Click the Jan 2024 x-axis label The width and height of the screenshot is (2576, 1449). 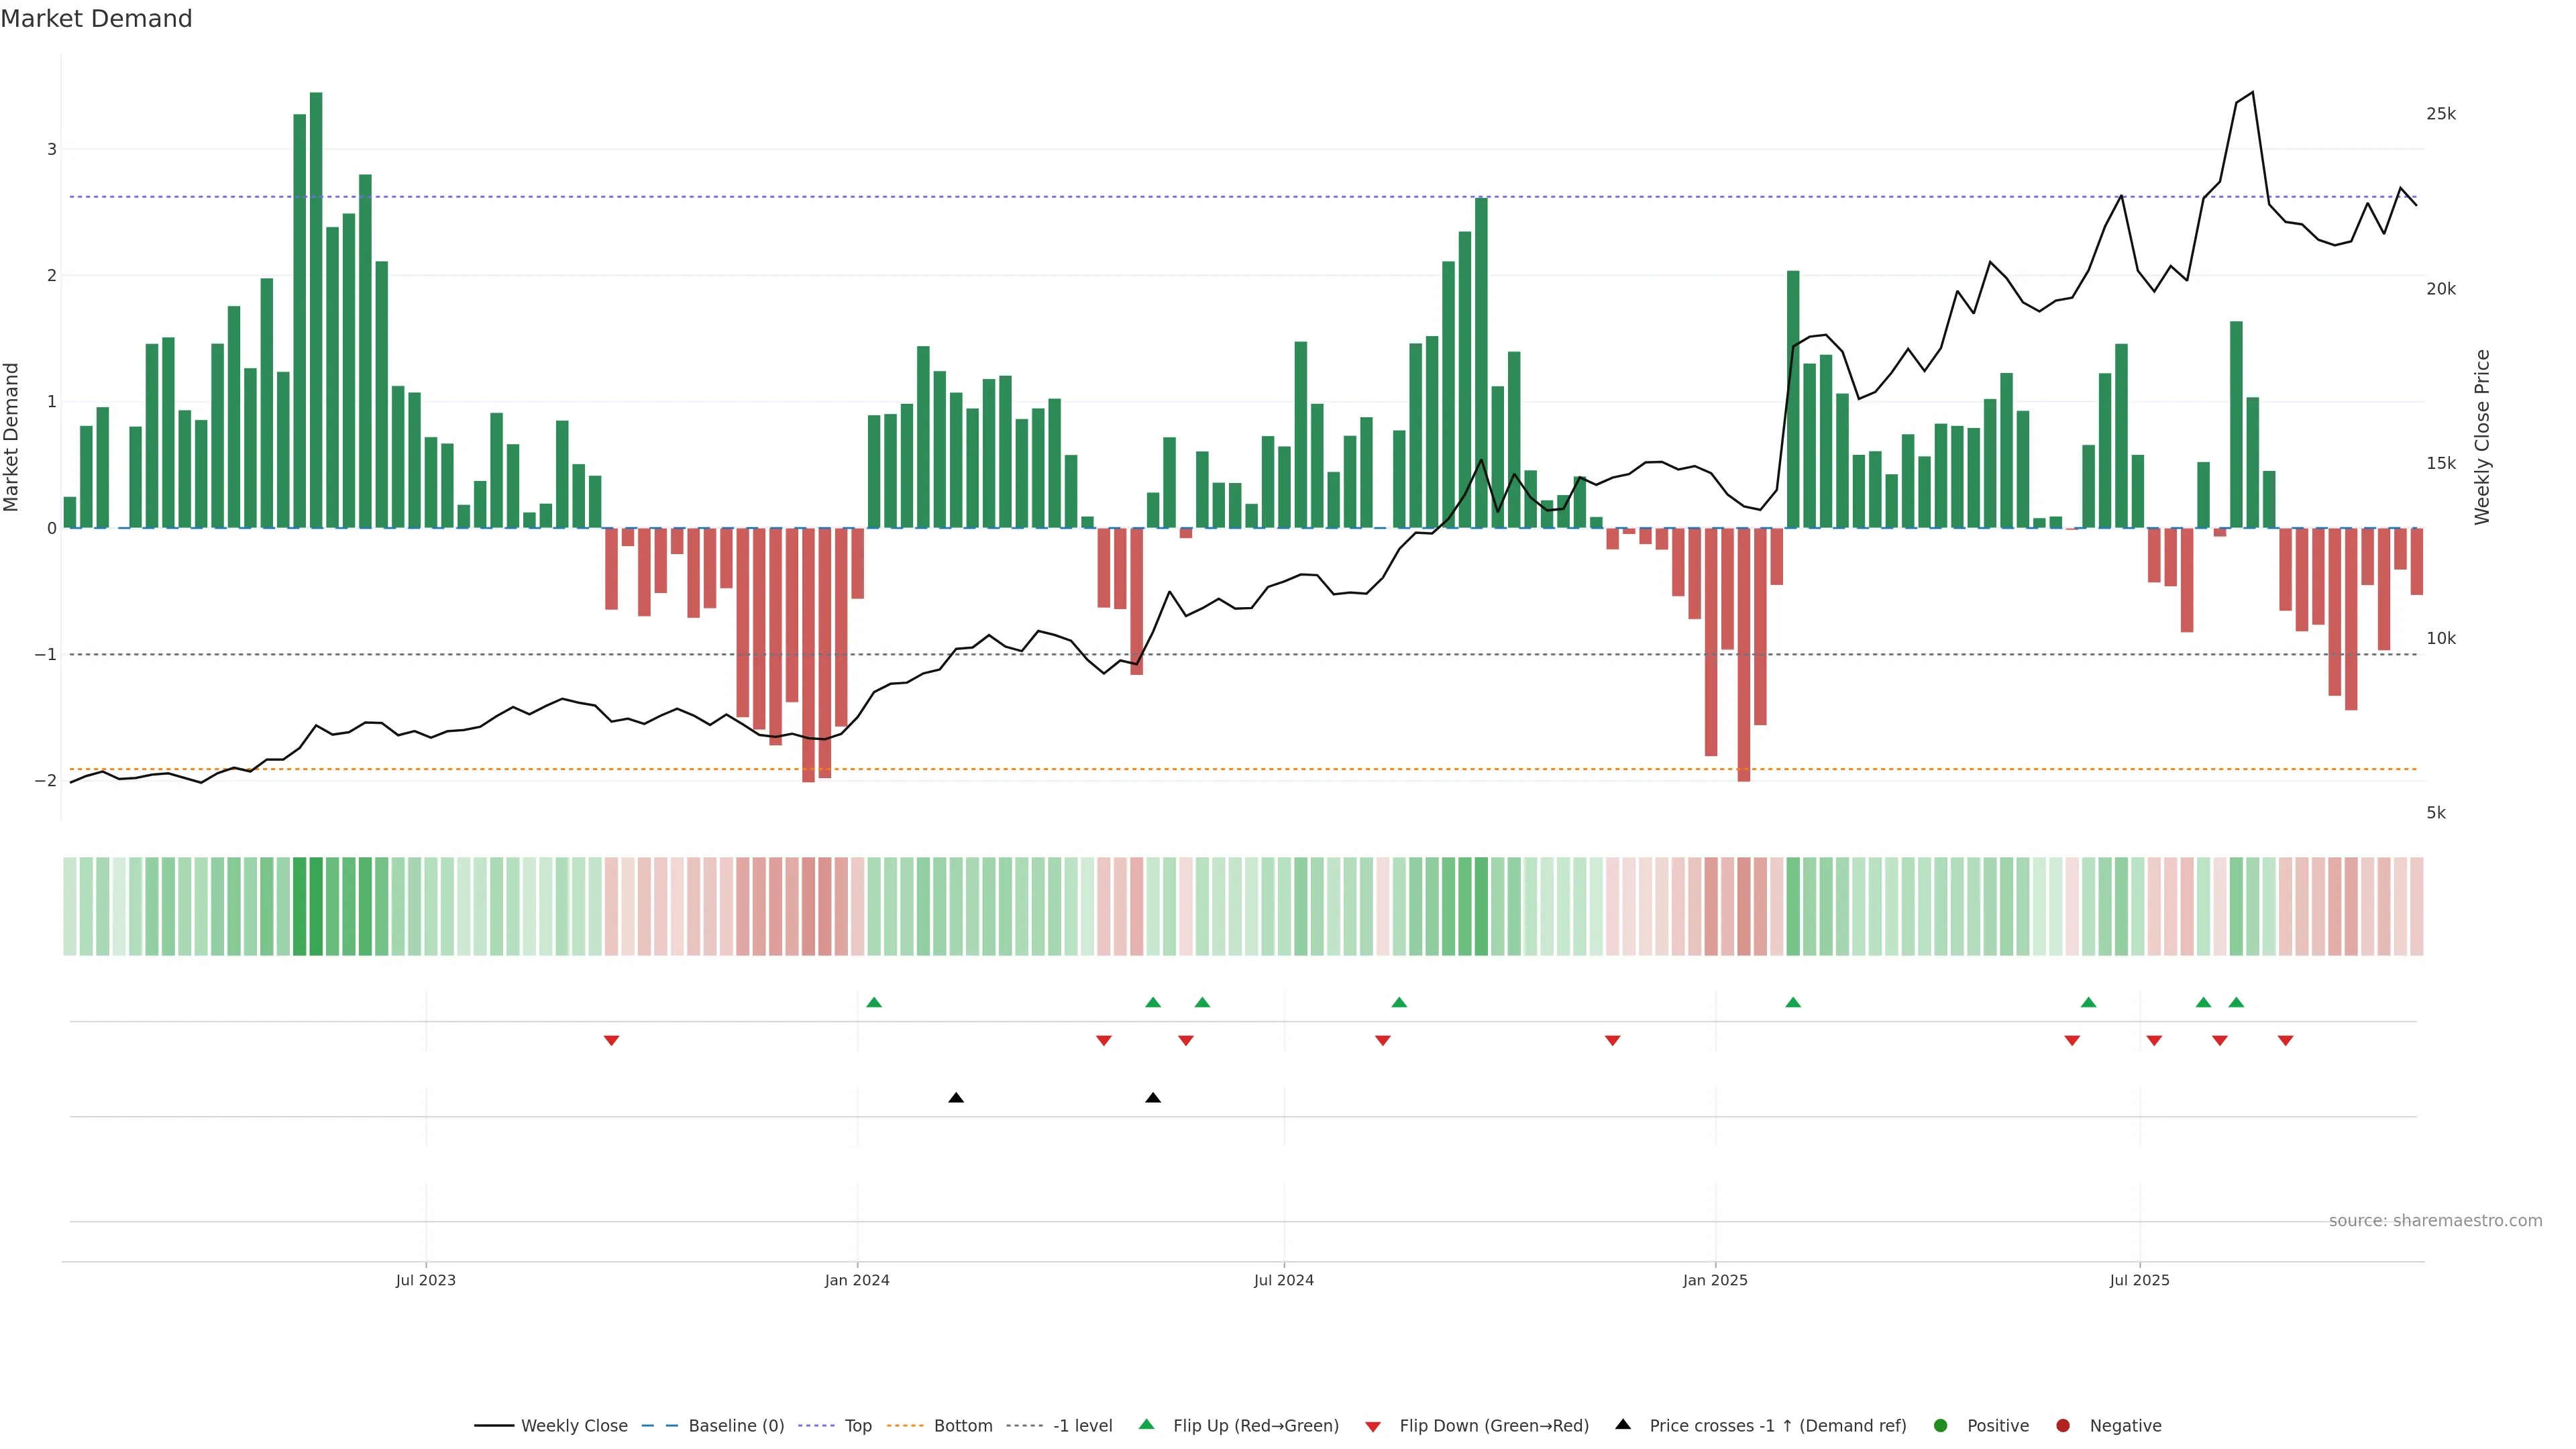(857, 1280)
